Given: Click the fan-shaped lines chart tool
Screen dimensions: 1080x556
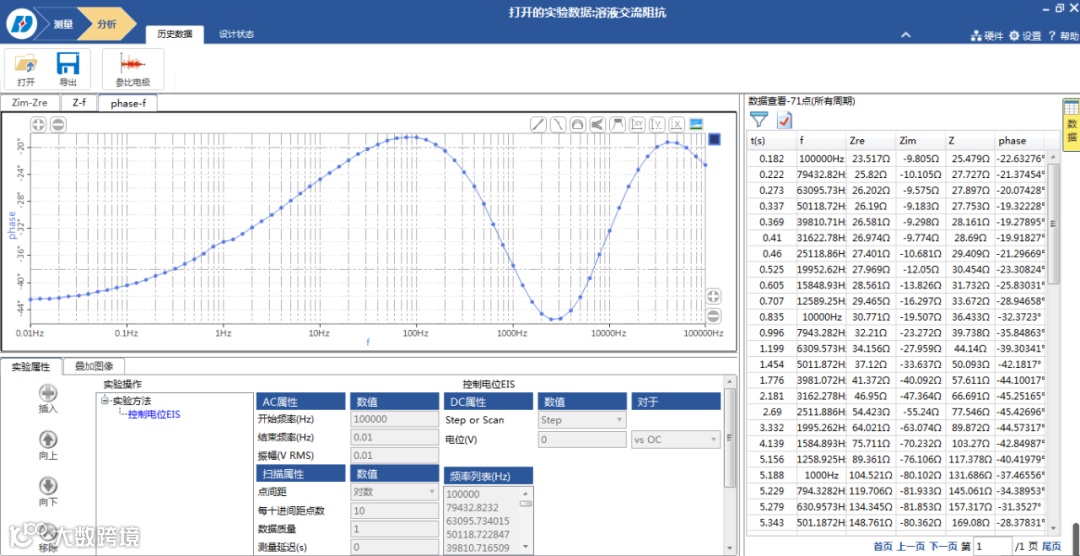Looking at the screenshot, I should point(598,124).
